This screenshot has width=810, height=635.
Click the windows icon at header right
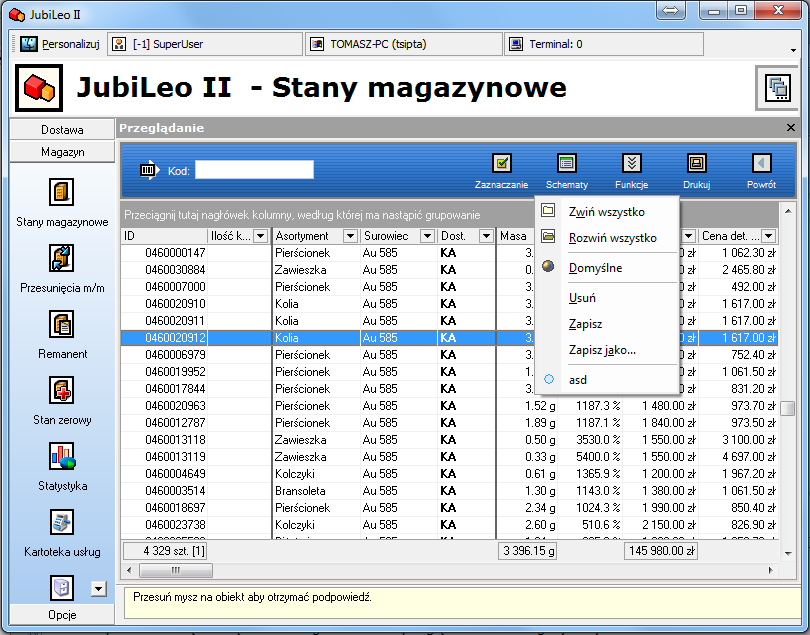coord(777,87)
